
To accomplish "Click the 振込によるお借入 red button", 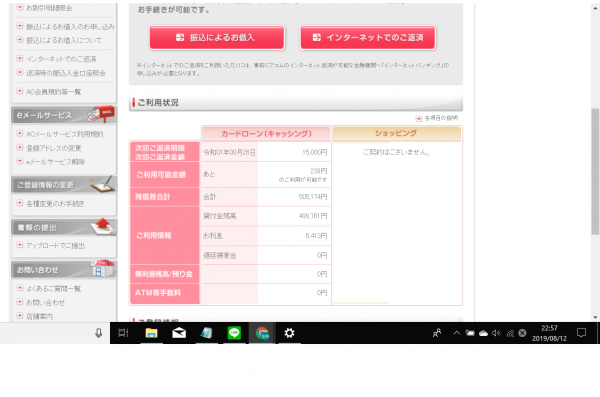I will [x=217, y=38].
